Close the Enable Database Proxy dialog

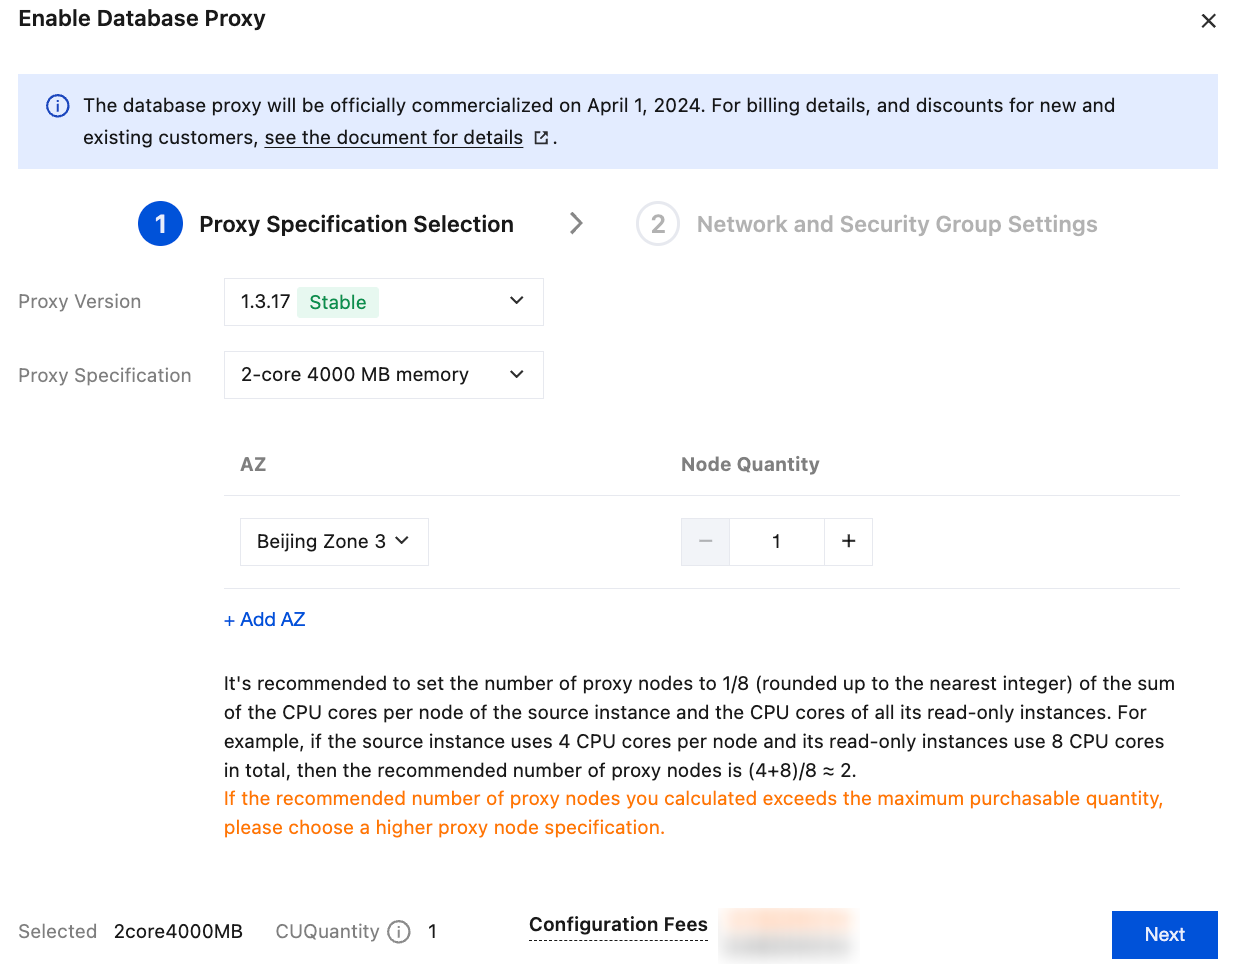1208,21
